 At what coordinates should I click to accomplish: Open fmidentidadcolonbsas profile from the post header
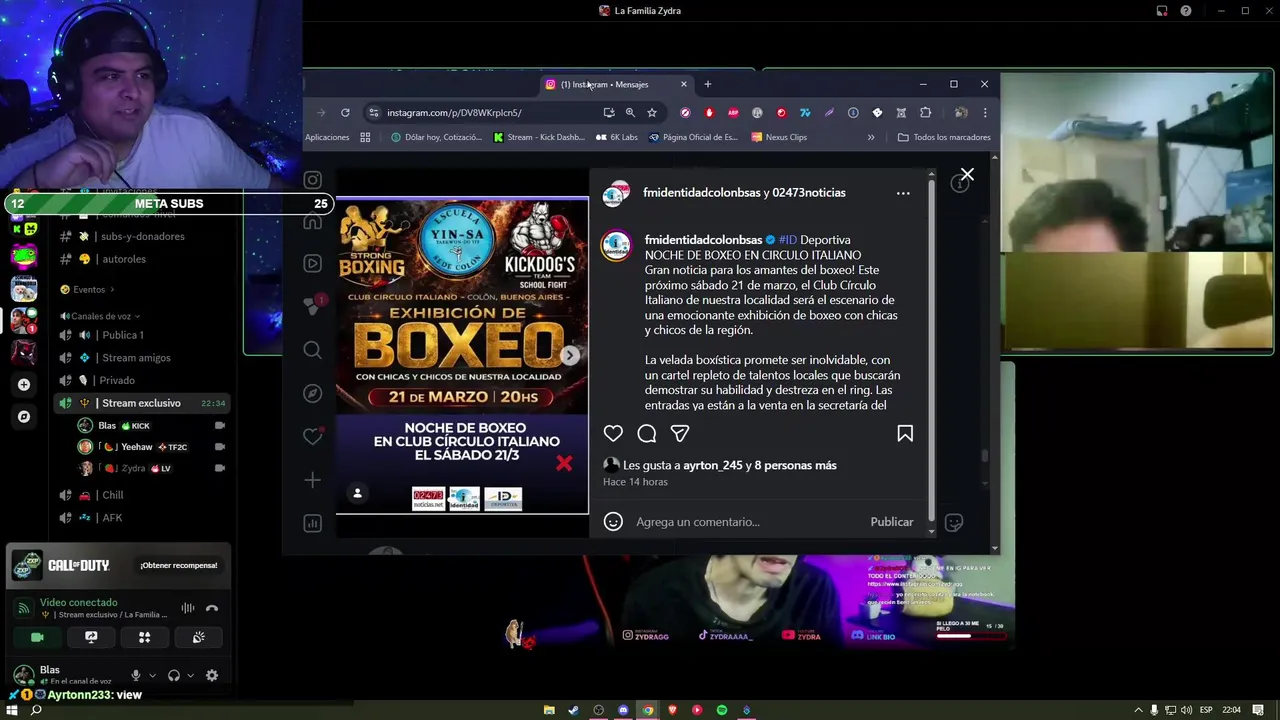click(x=702, y=193)
